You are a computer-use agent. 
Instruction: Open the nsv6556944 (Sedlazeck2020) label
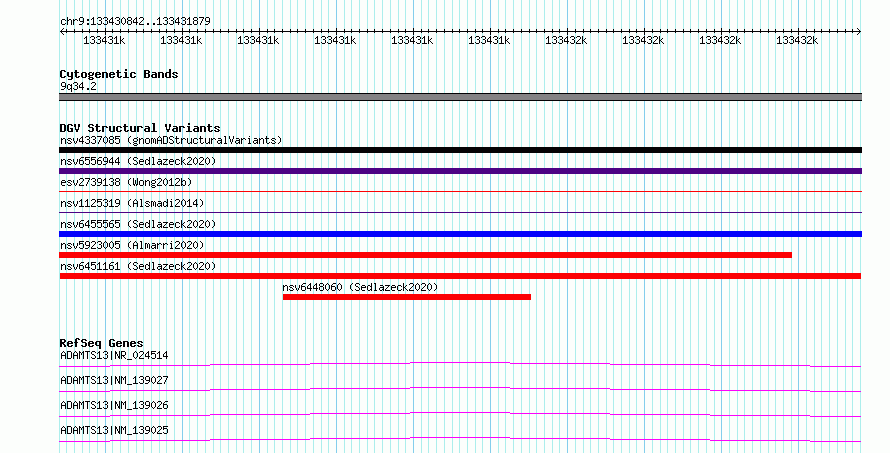pyautogui.click(x=138, y=161)
